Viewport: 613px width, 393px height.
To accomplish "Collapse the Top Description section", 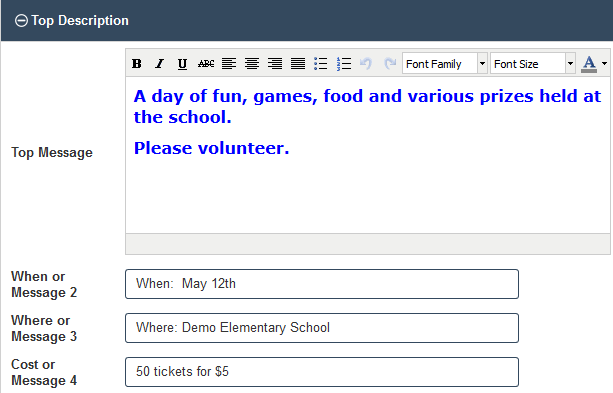I will (x=21, y=20).
